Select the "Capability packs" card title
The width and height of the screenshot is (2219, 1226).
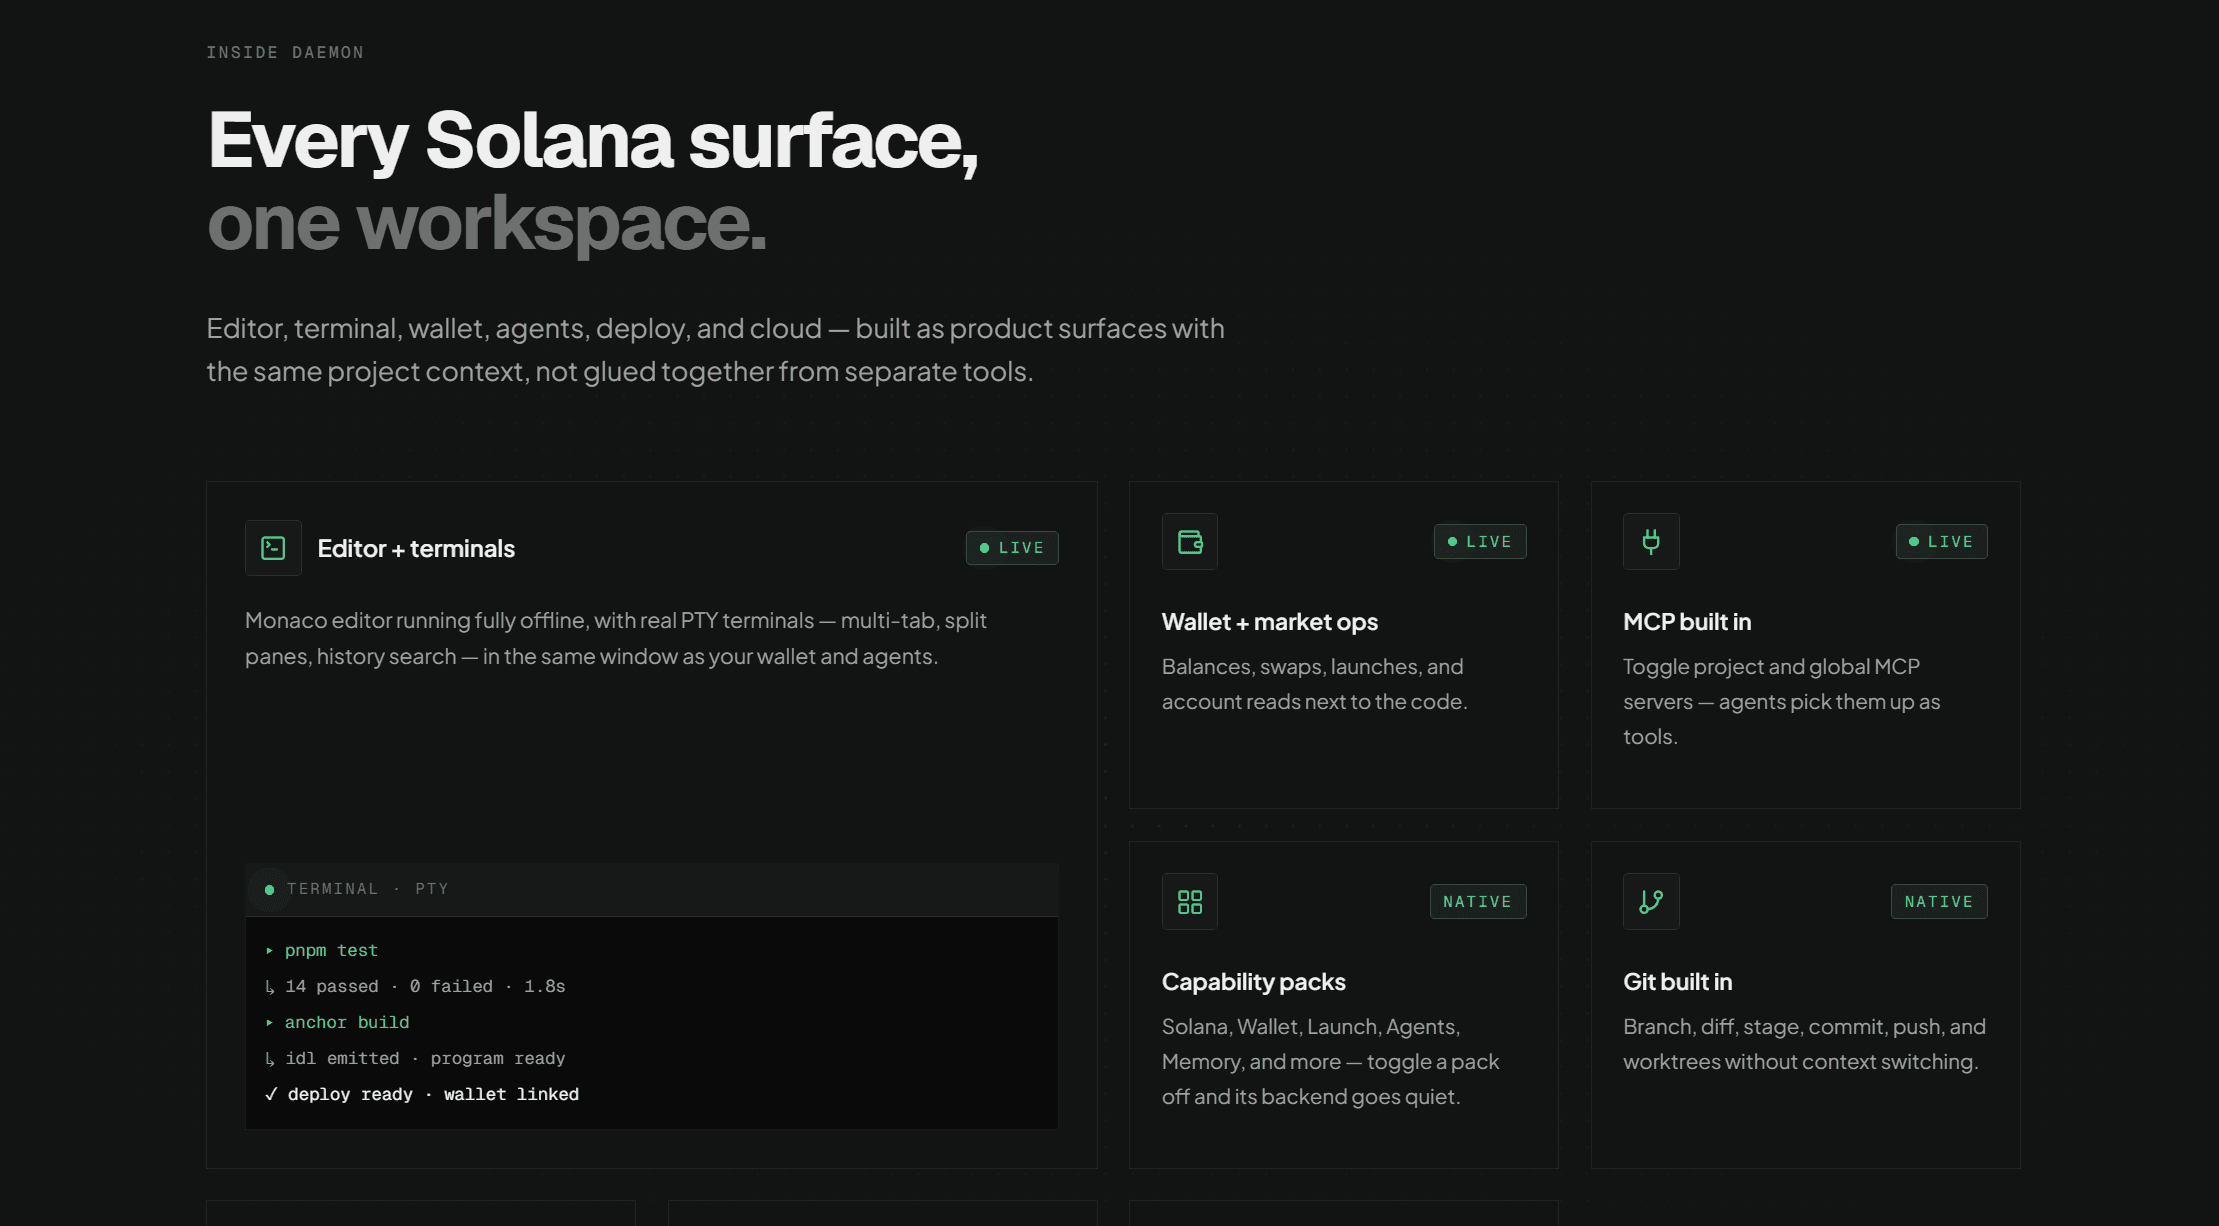click(1254, 982)
